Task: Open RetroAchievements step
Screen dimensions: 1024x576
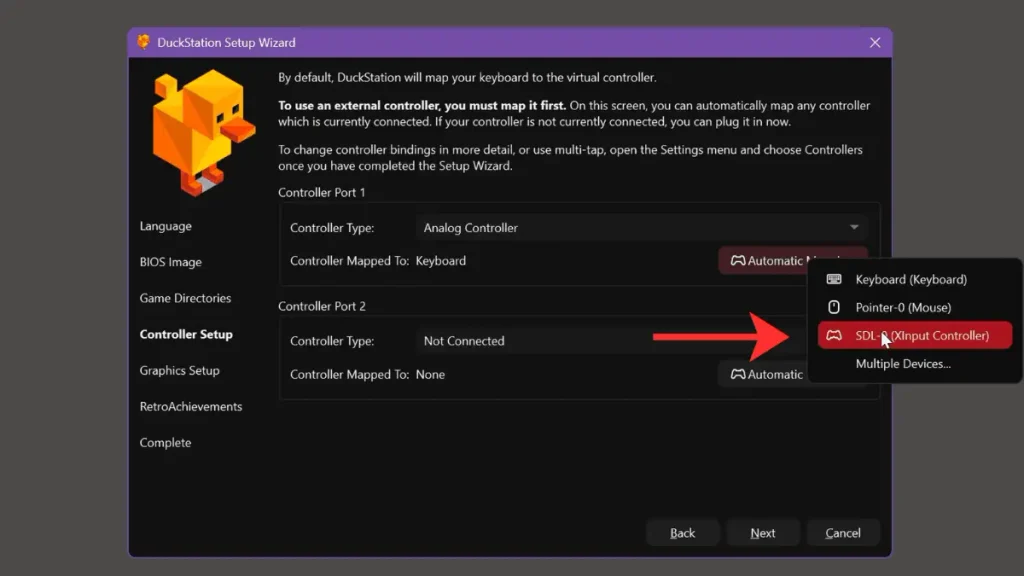Action: tap(191, 406)
